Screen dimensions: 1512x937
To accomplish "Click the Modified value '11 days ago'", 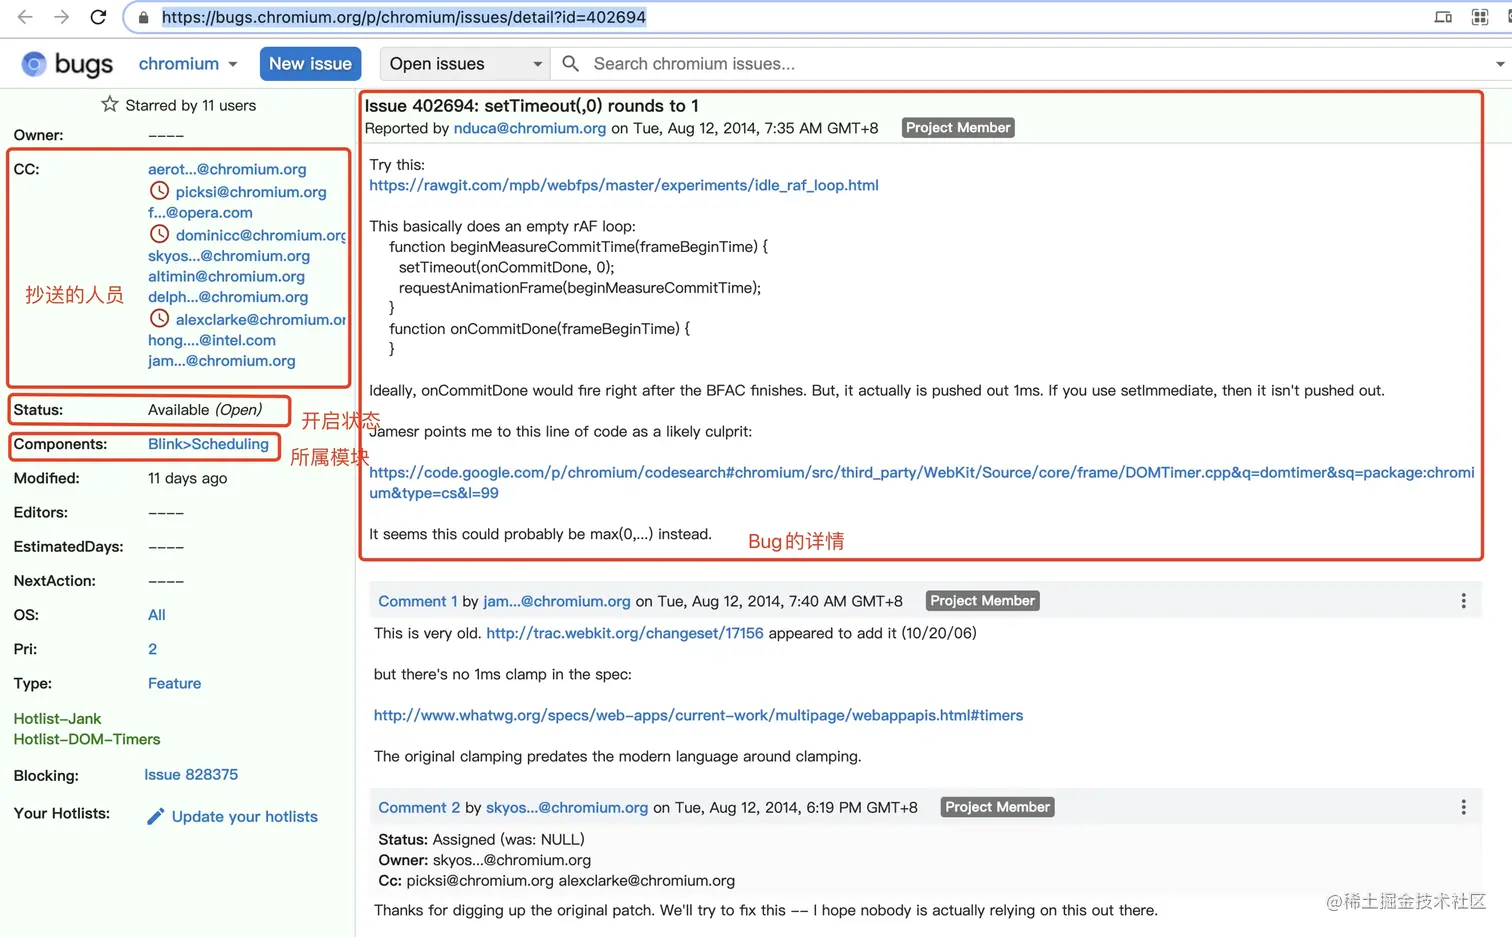I will 188,478.
